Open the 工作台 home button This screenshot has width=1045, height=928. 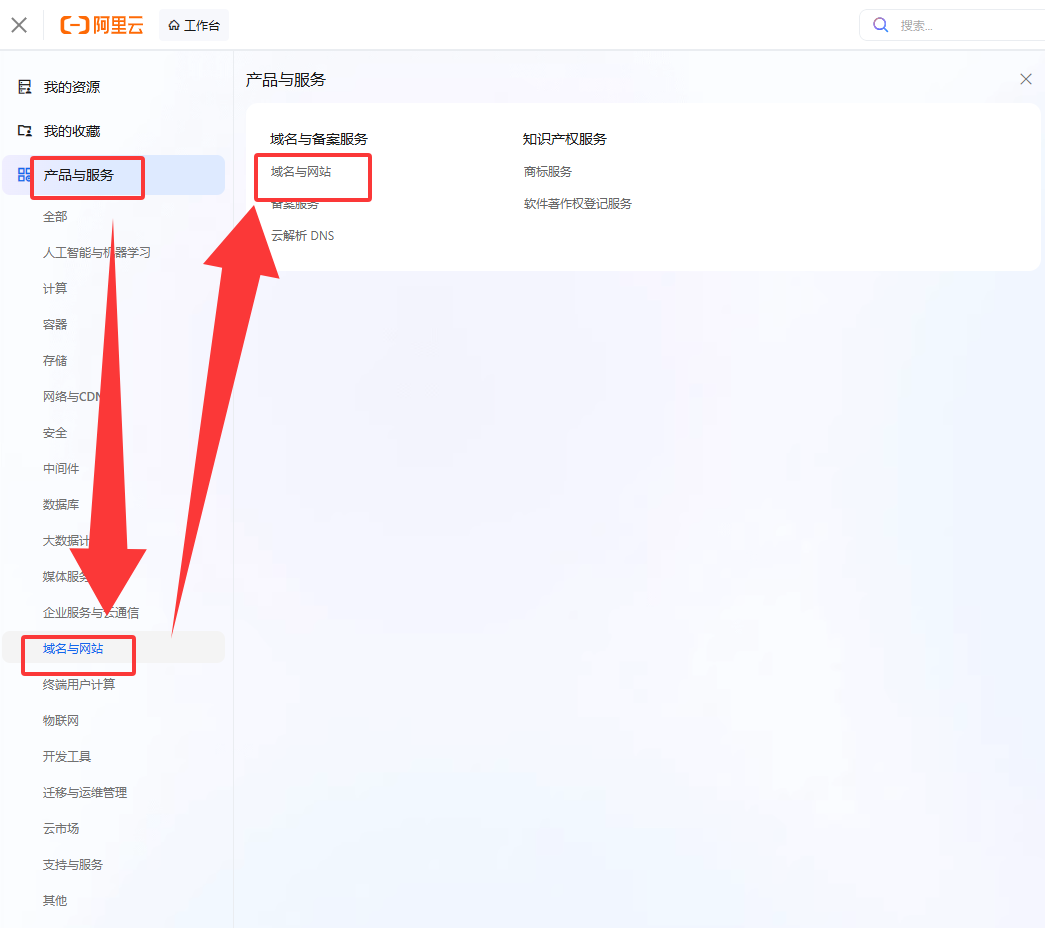194,25
